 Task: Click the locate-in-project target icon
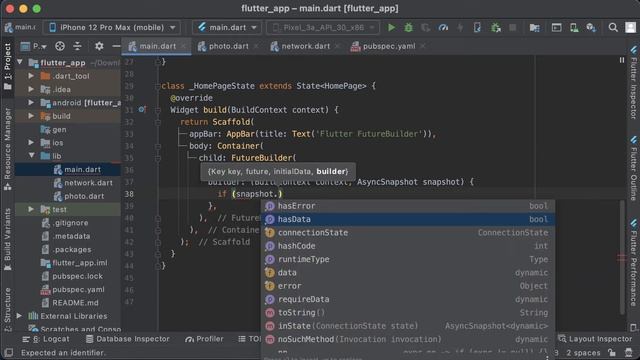(x=60, y=46)
